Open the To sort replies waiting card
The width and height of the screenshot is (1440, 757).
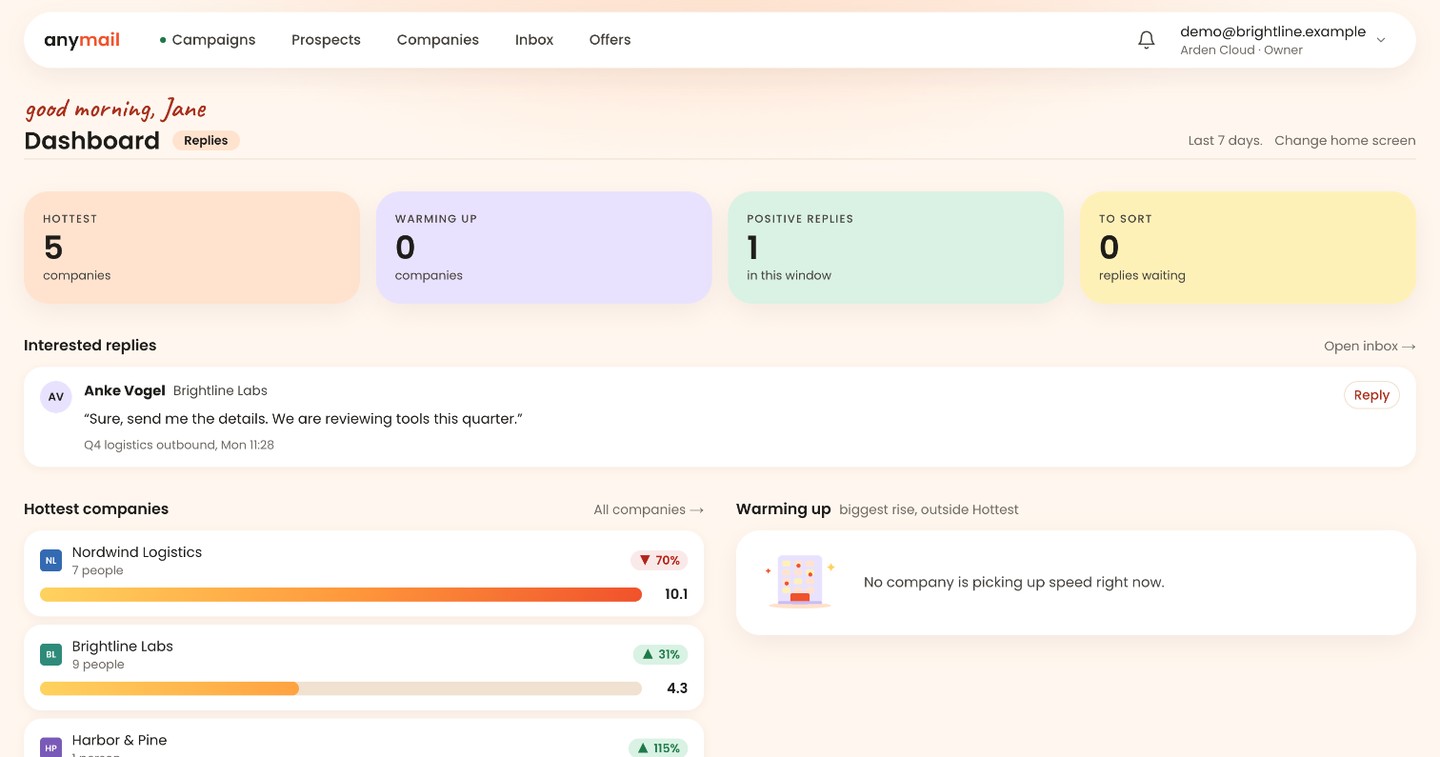point(1248,247)
